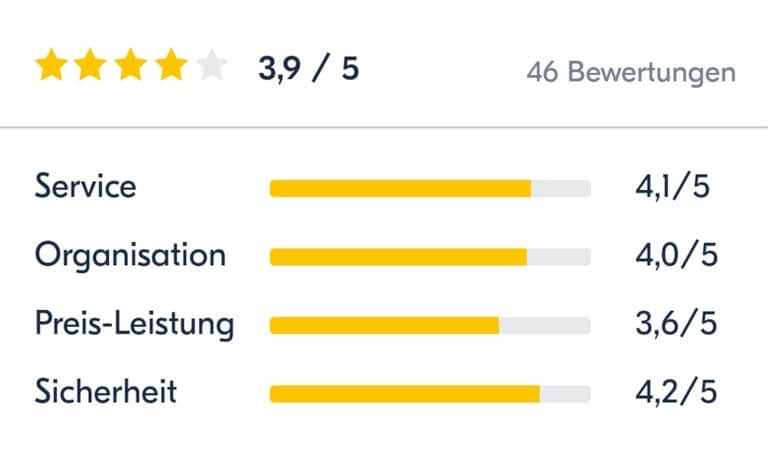Screen dimensions: 768x454
Task: Click the first yellow rating star
Action: (x=51, y=64)
